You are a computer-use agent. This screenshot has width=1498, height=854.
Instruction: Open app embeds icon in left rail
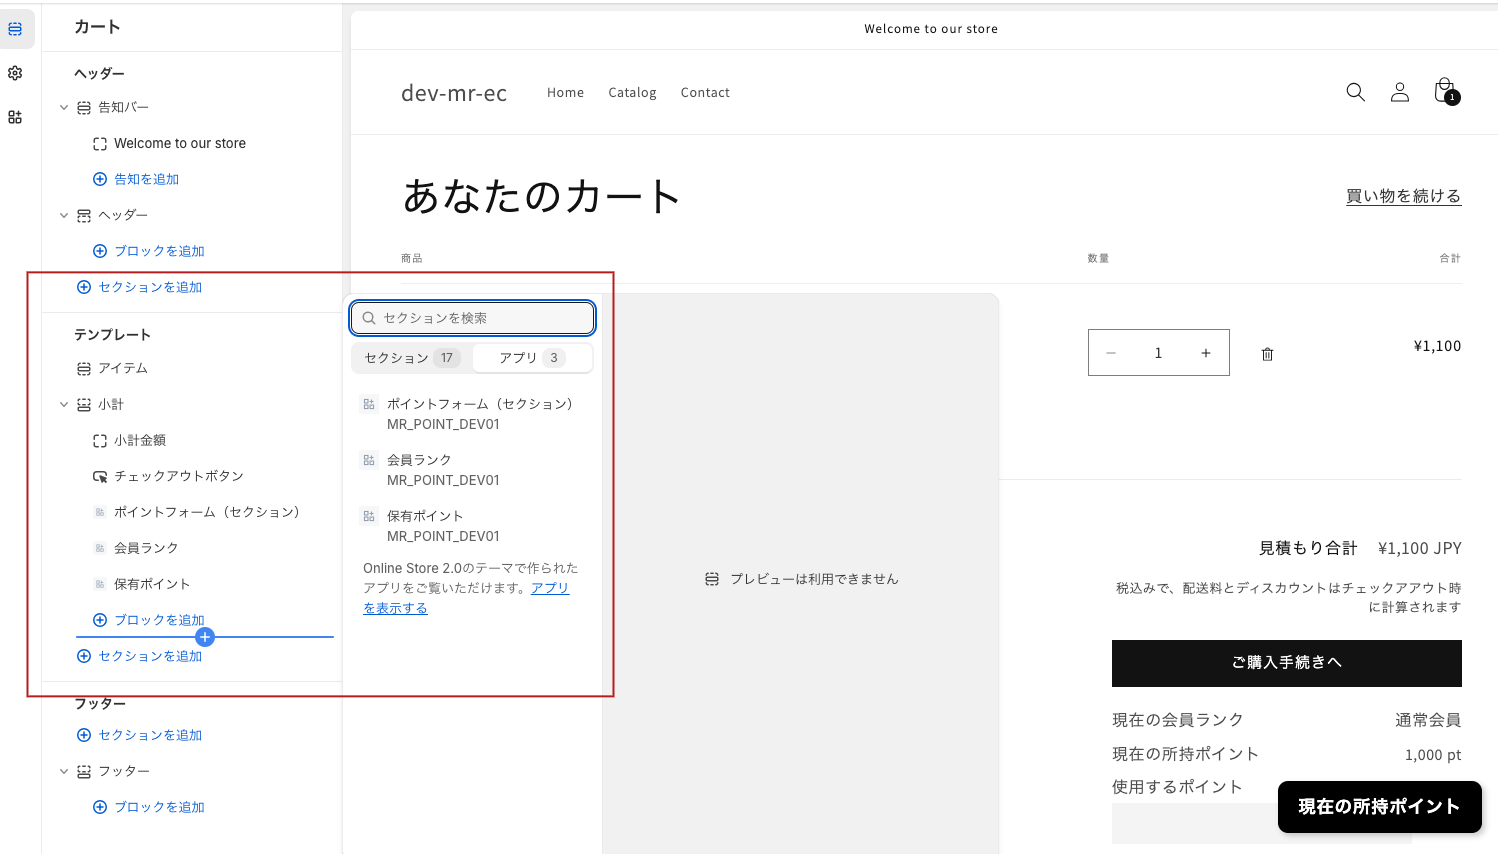coord(15,117)
